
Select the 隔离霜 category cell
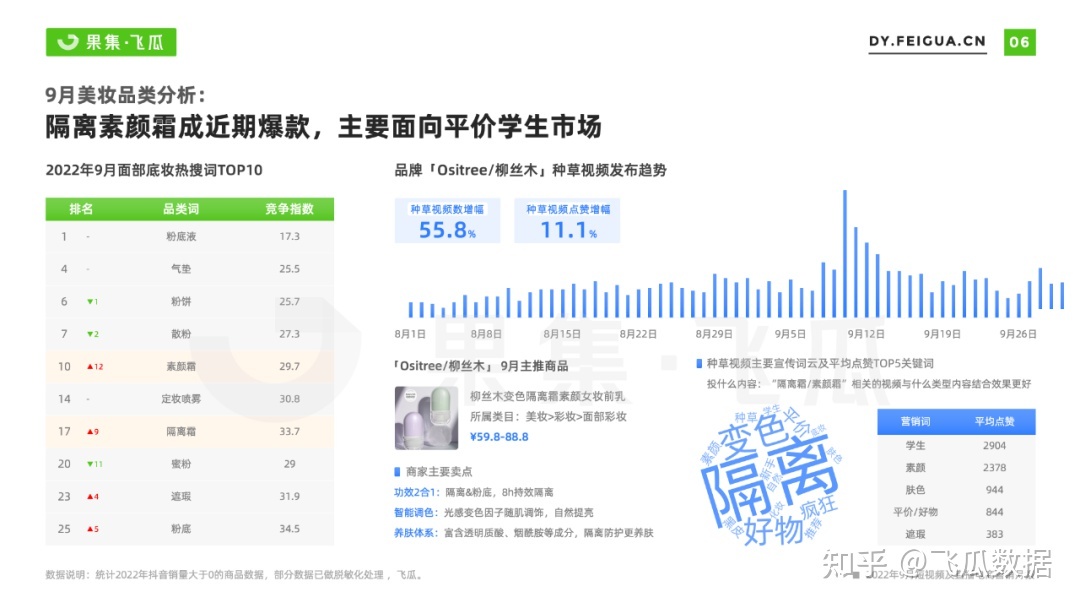coord(181,432)
